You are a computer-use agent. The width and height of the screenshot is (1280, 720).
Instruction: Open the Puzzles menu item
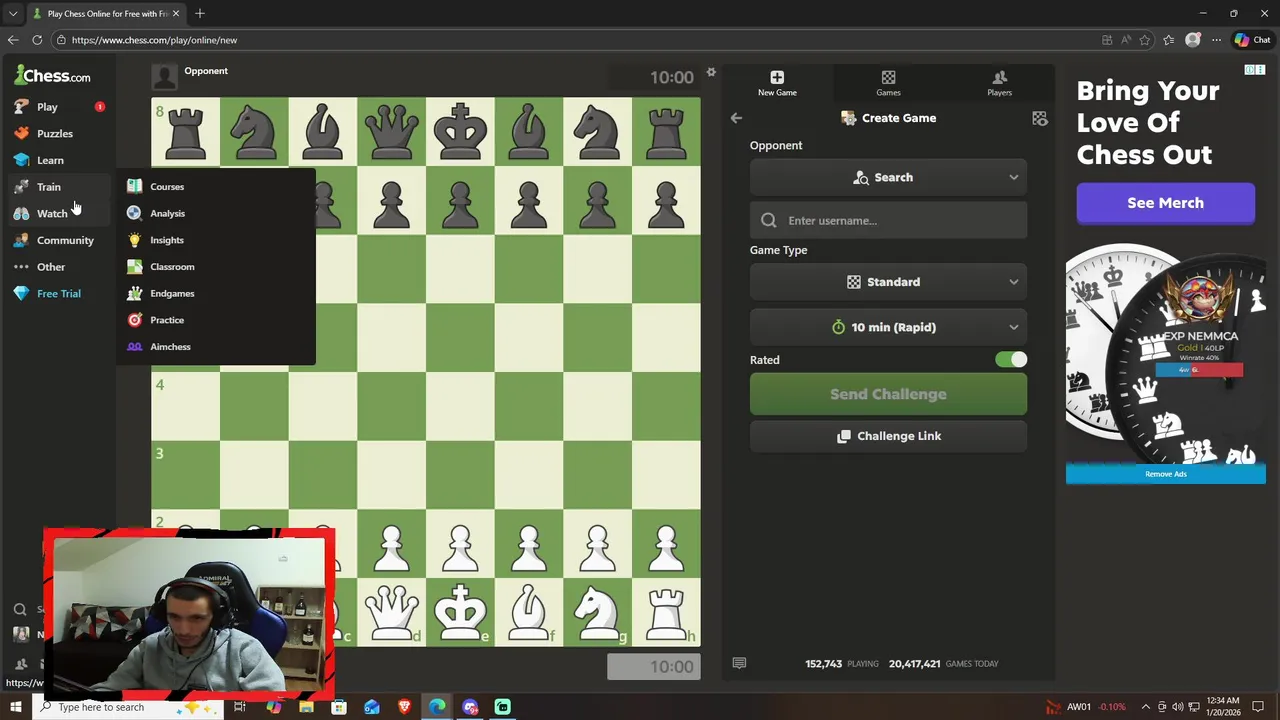tap(55, 133)
